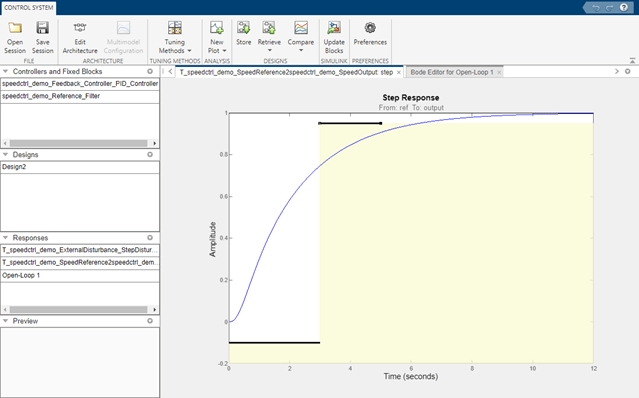The height and width of the screenshot is (398, 639).
Task: Open Edit Architecture tool
Action: point(80,37)
